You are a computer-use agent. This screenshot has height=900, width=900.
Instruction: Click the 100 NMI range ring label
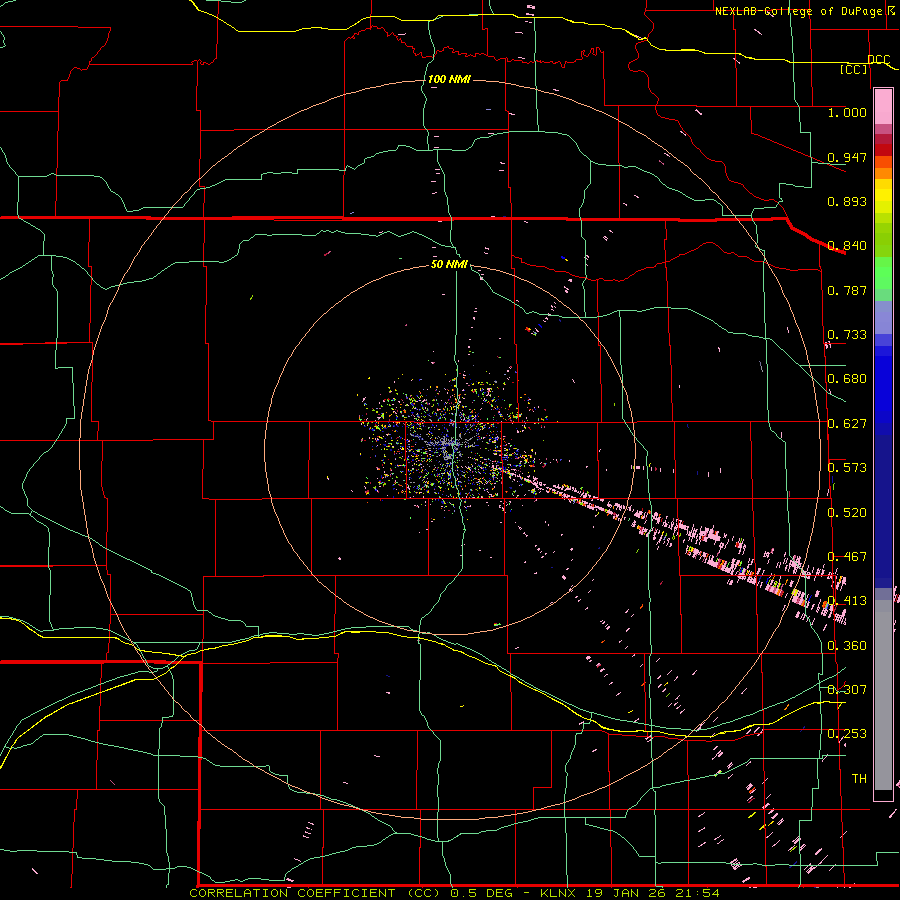(x=449, y=79)
